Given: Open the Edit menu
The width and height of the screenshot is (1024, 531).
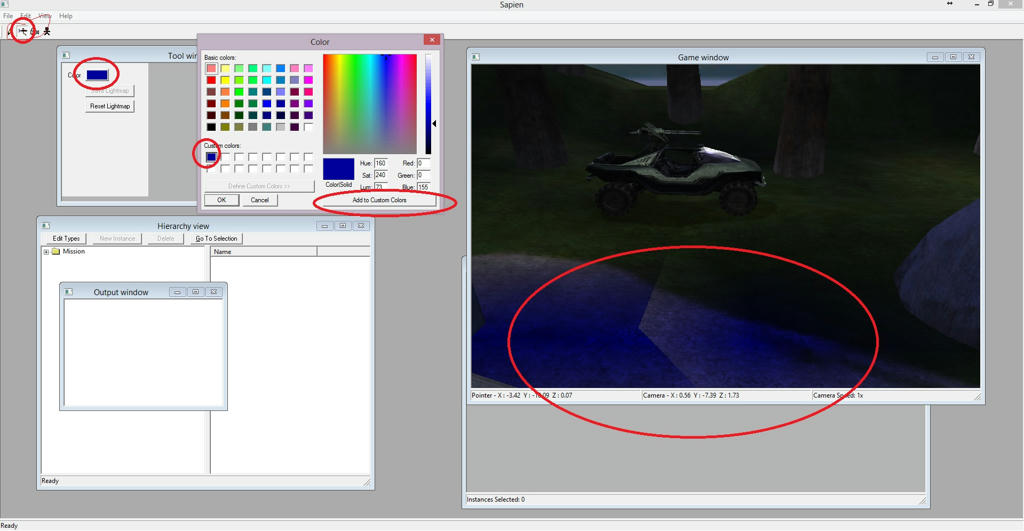Looking at the screenshot, I should point(25,16).
